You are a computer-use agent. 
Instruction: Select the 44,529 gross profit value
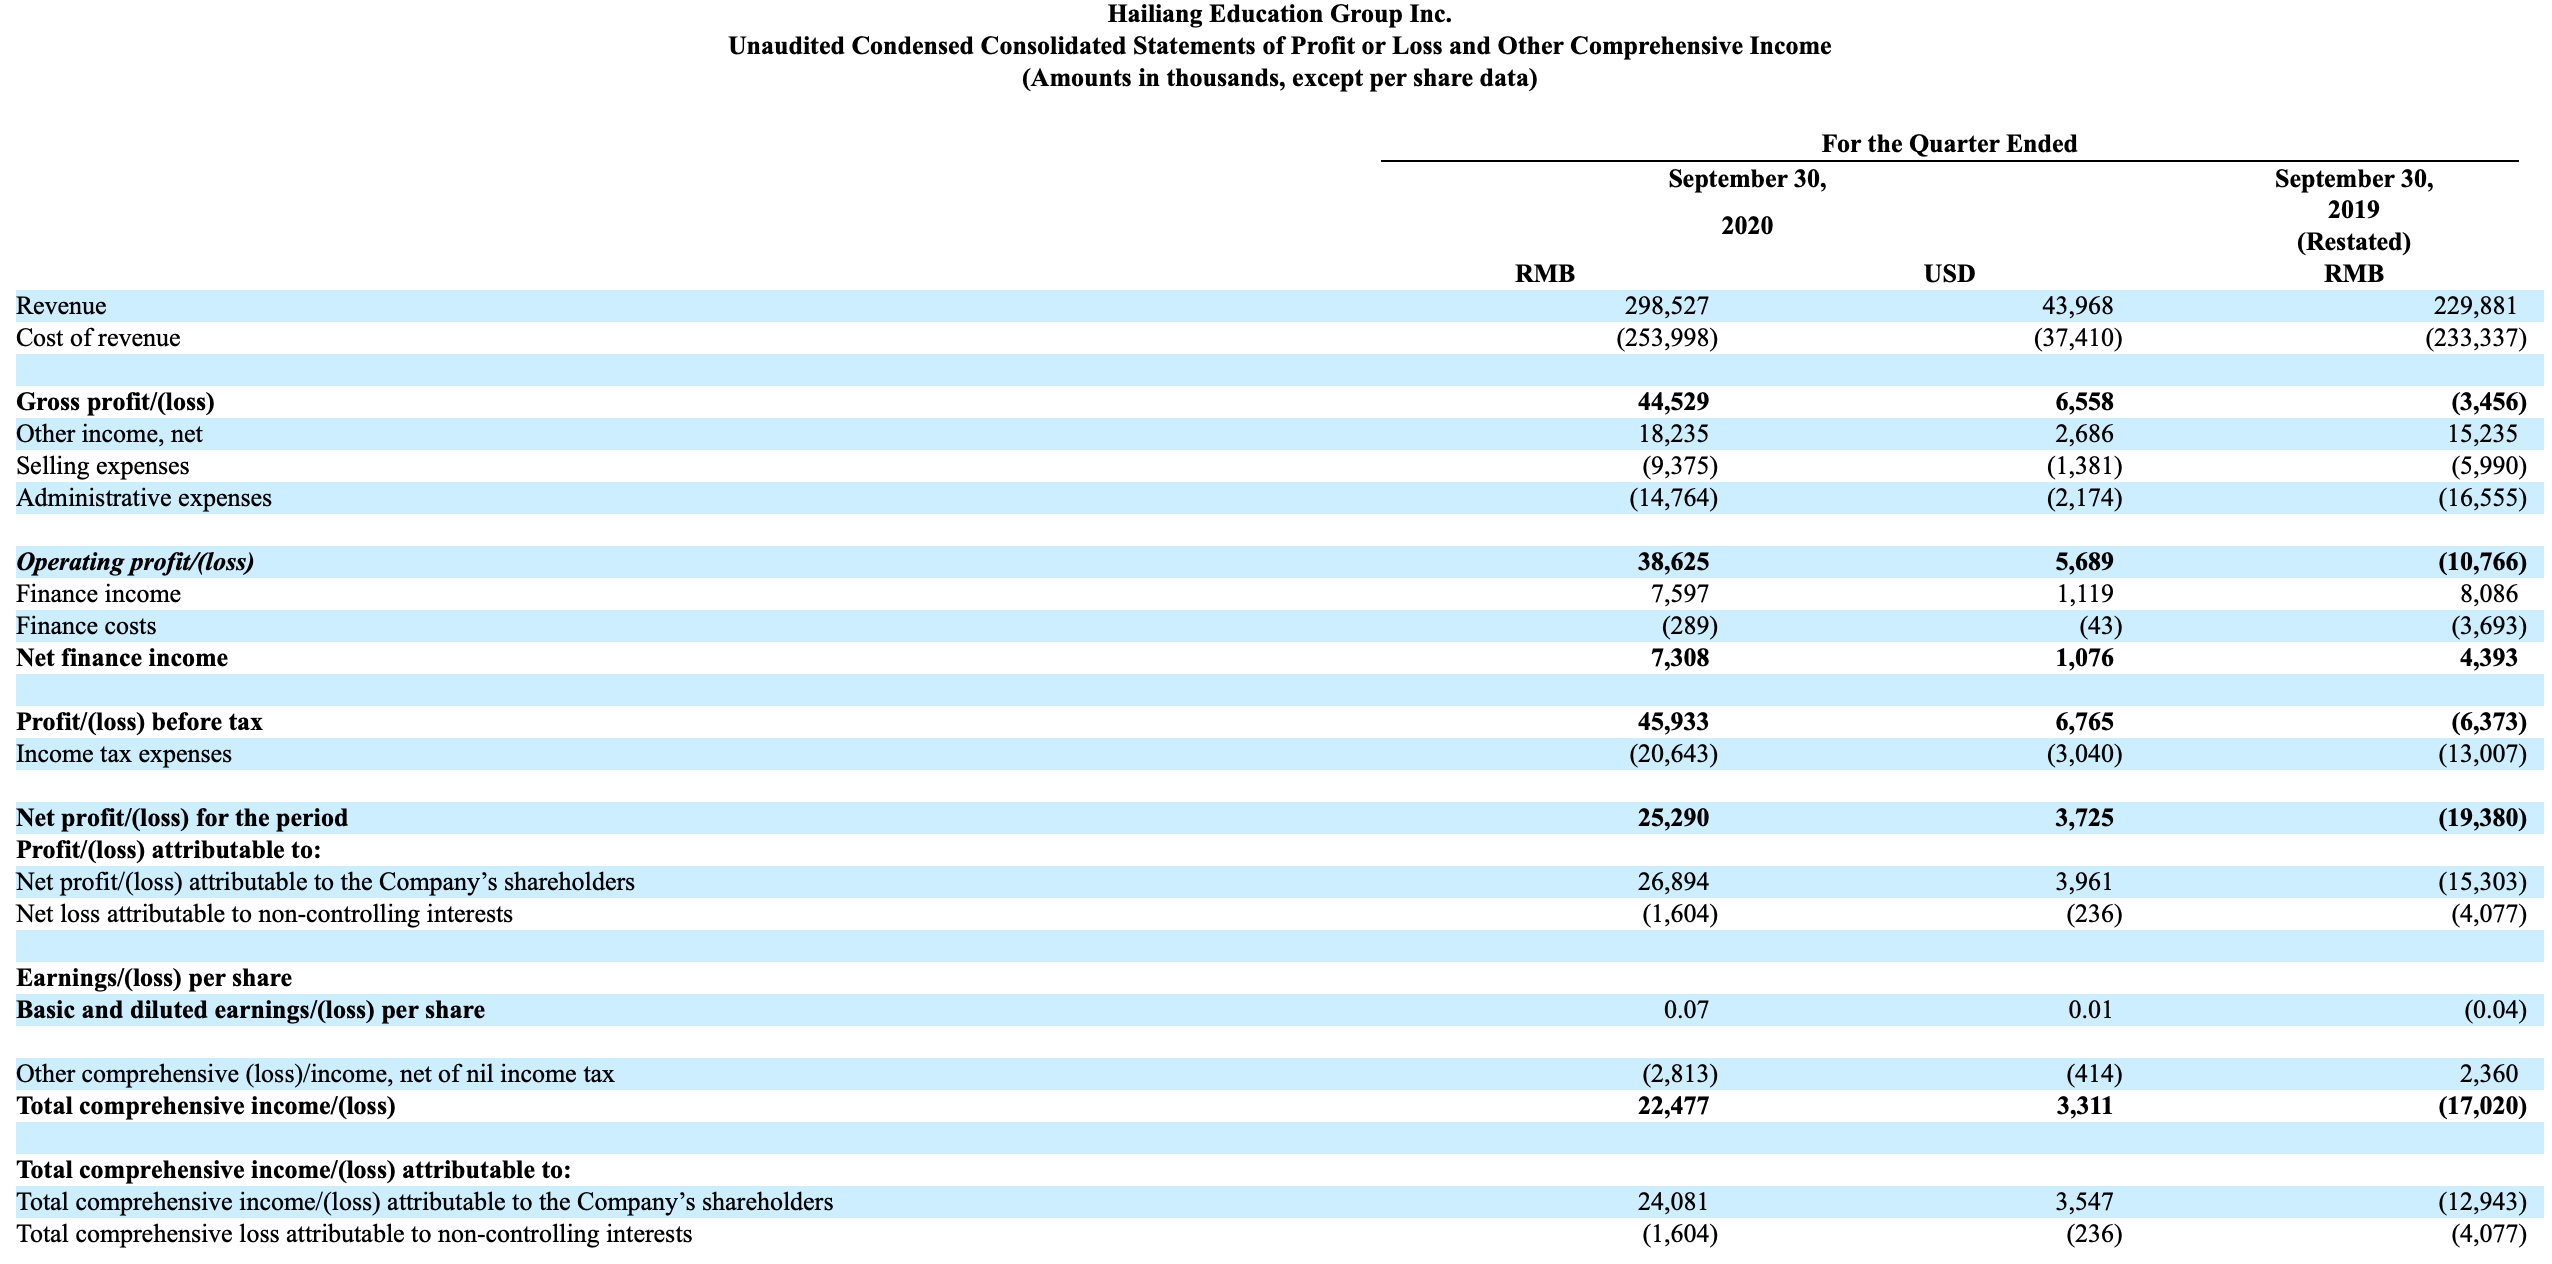[1673, 402]
